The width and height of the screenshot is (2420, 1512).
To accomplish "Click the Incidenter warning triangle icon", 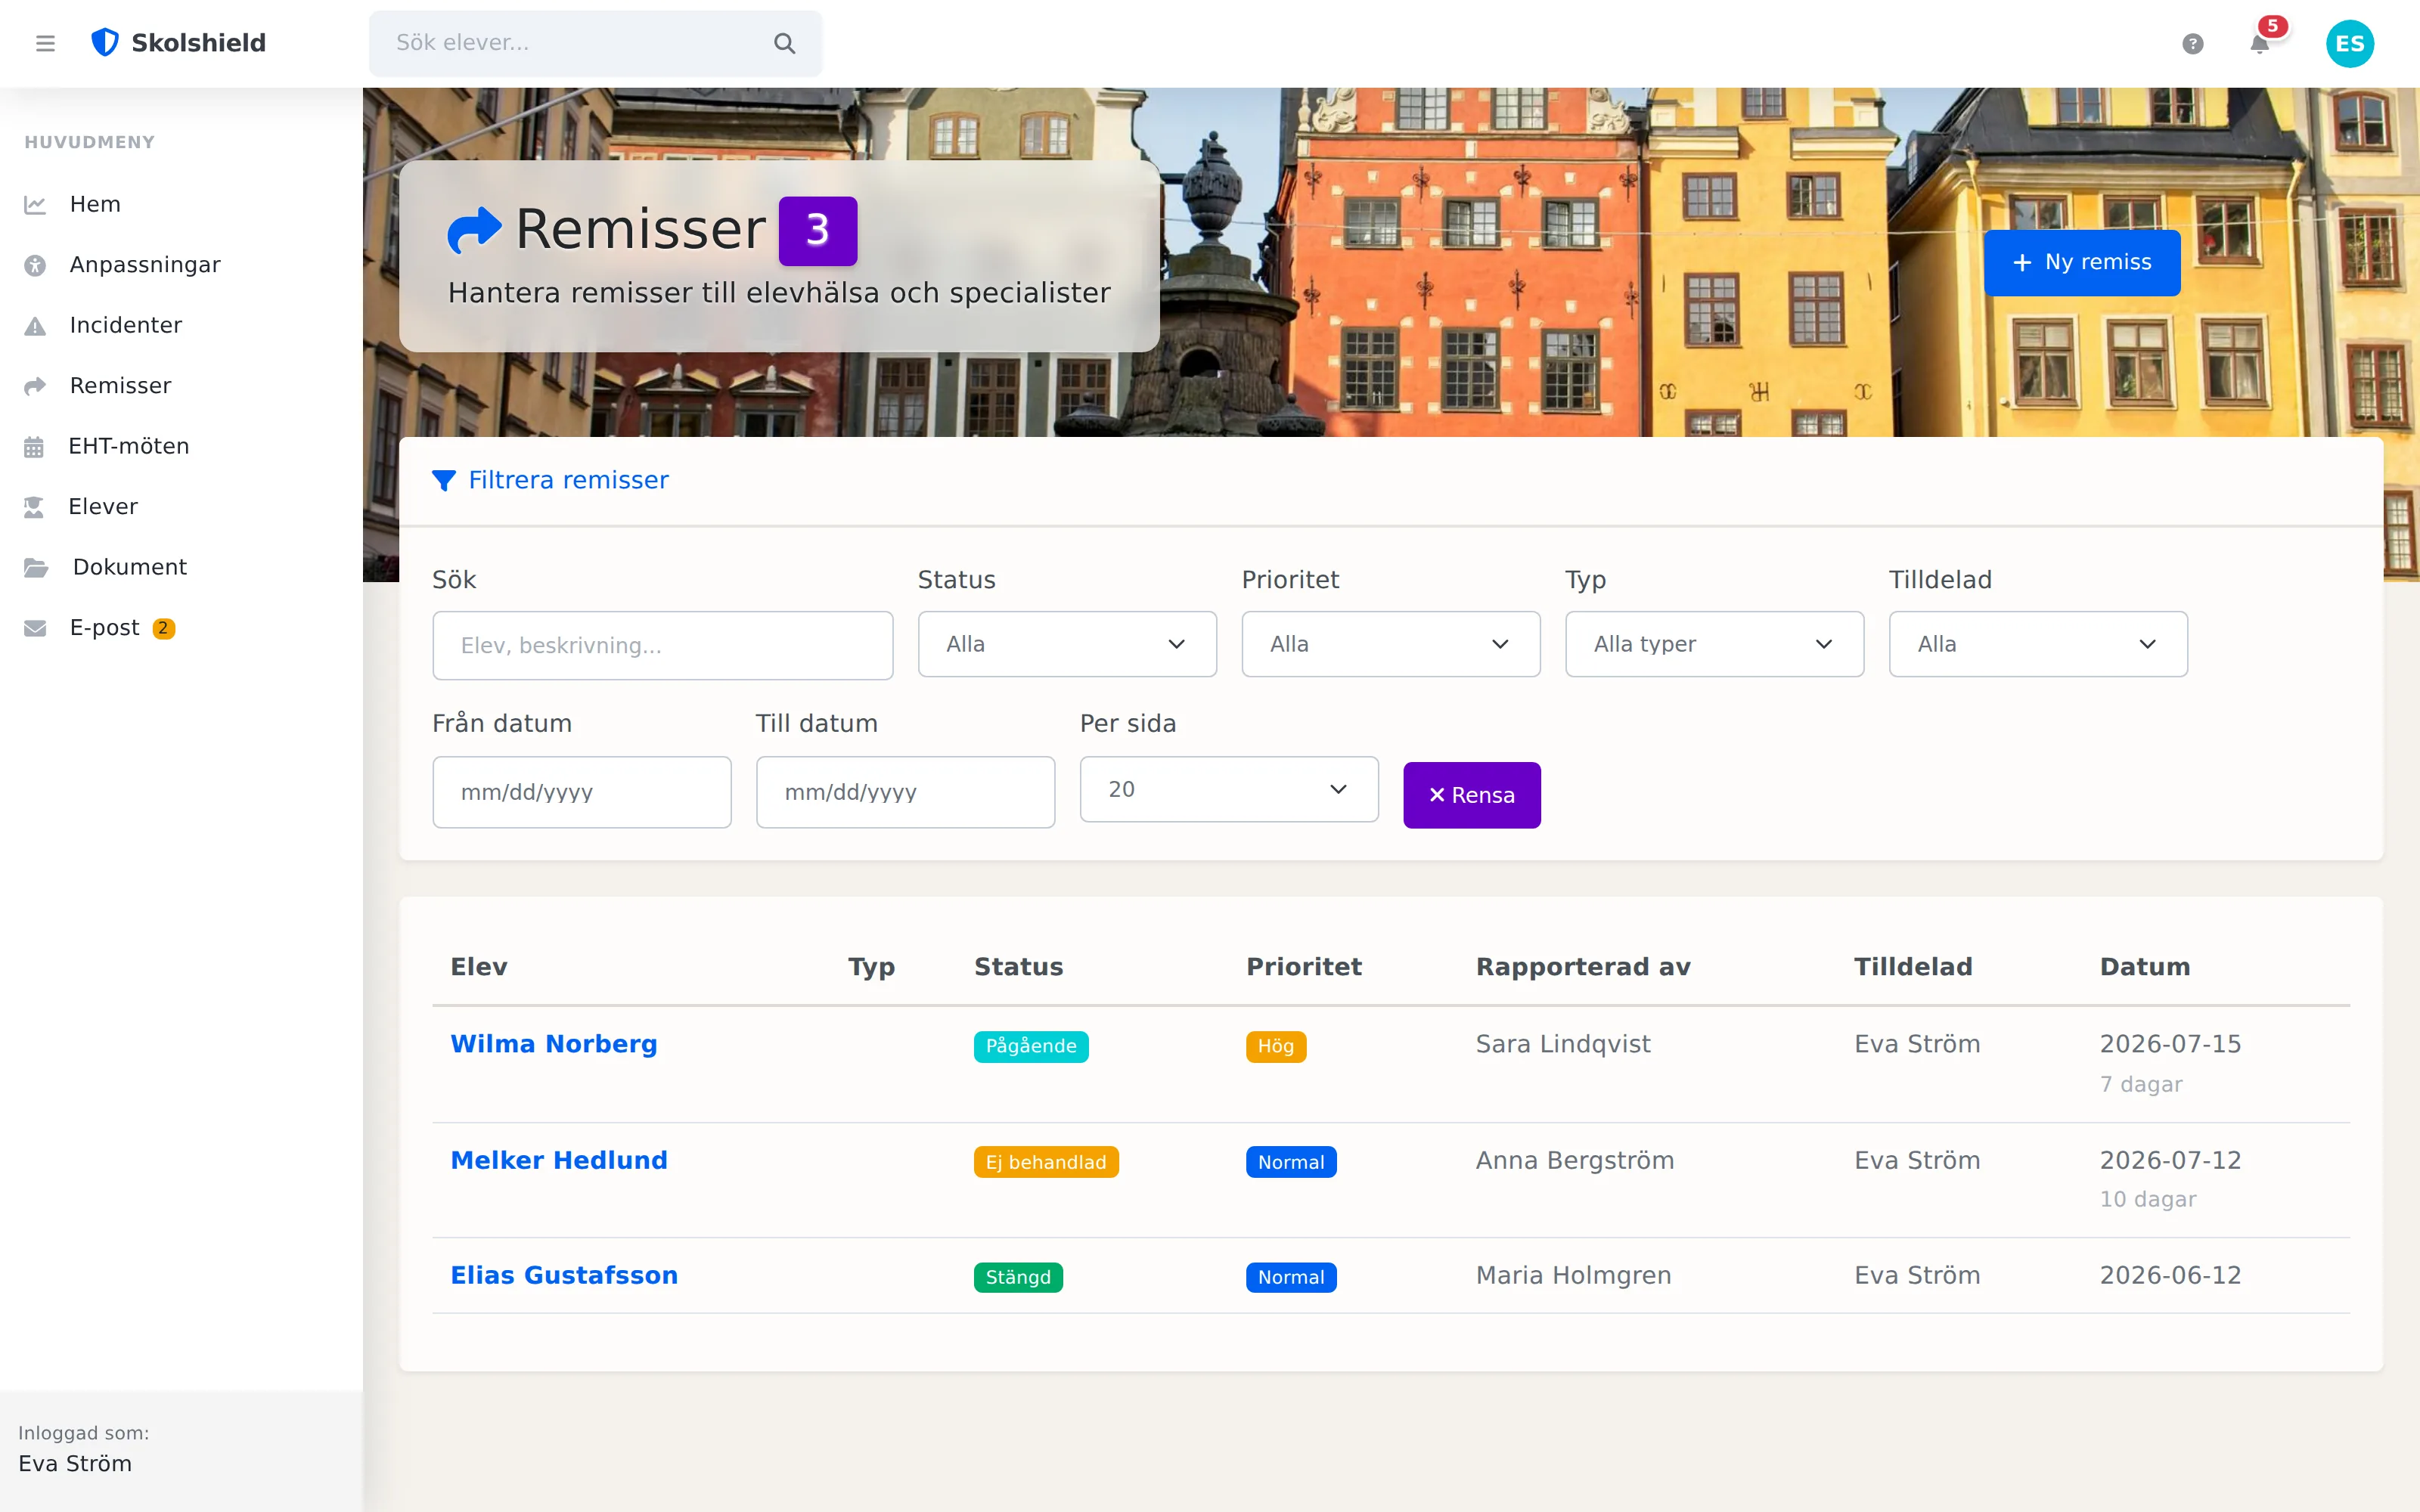I will tap(35, 326).
